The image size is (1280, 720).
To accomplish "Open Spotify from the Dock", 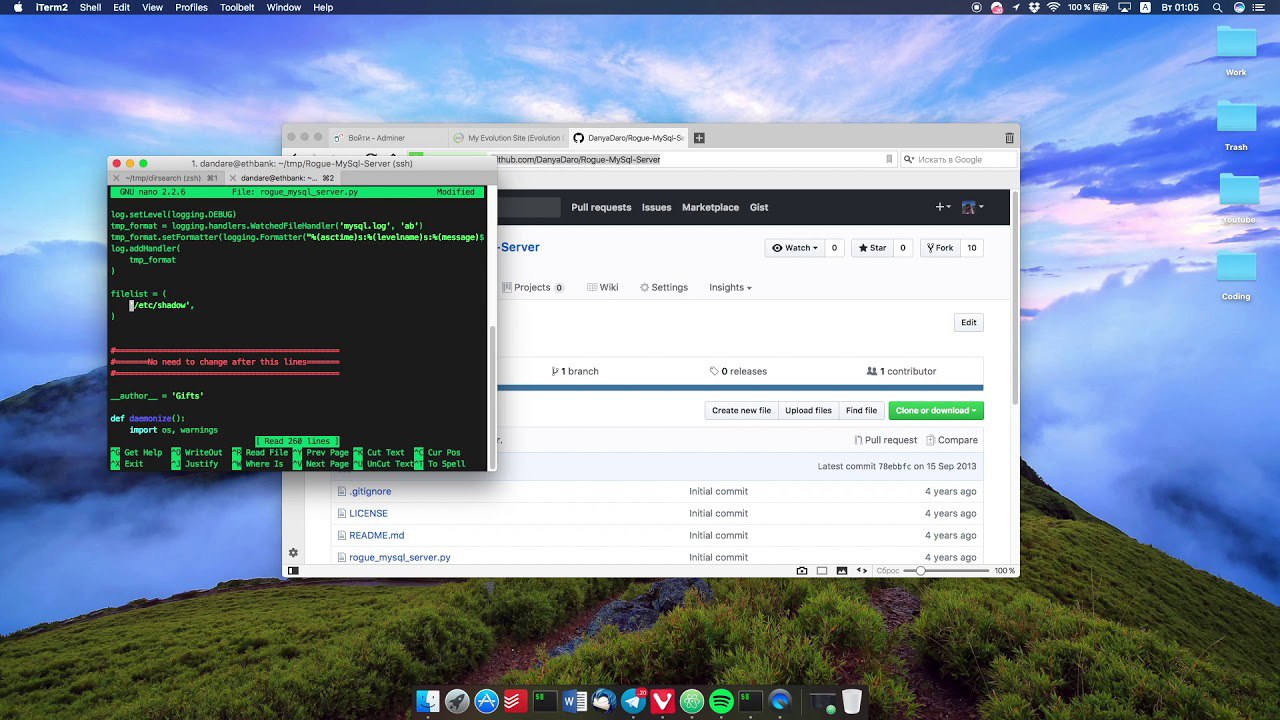I will point(721,702).
